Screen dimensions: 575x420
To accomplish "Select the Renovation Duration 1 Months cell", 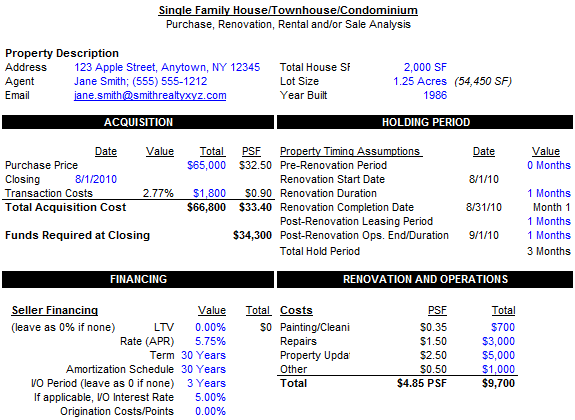I will [549, 193].
